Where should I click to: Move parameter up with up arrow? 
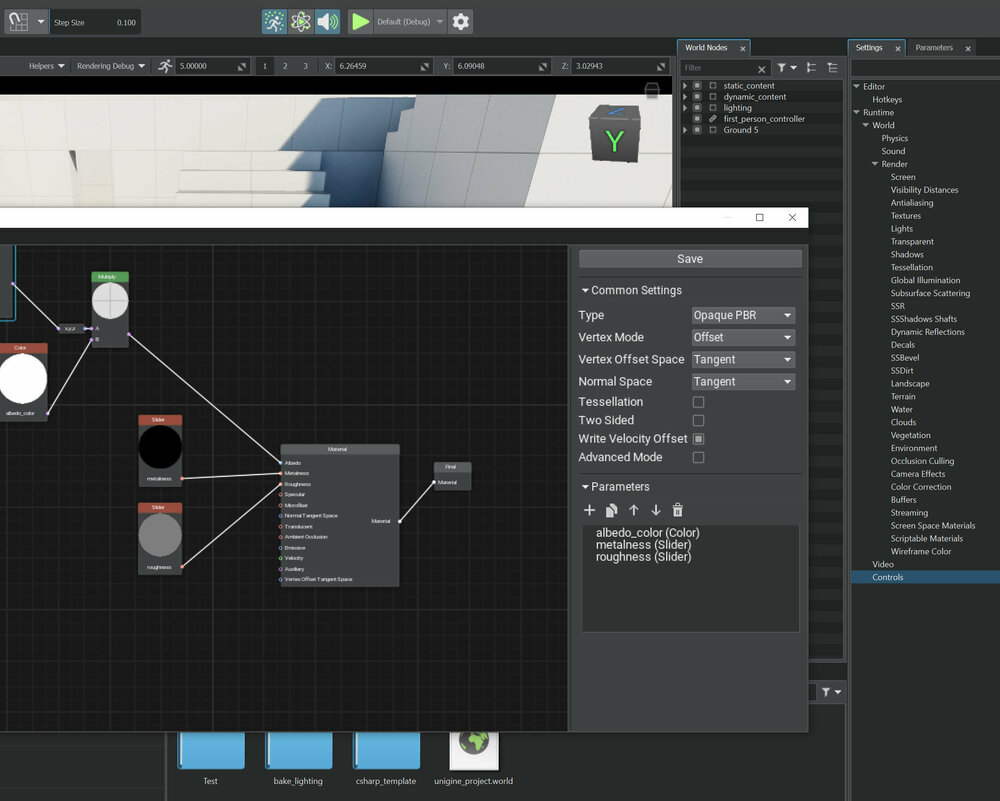pos(633,510)
